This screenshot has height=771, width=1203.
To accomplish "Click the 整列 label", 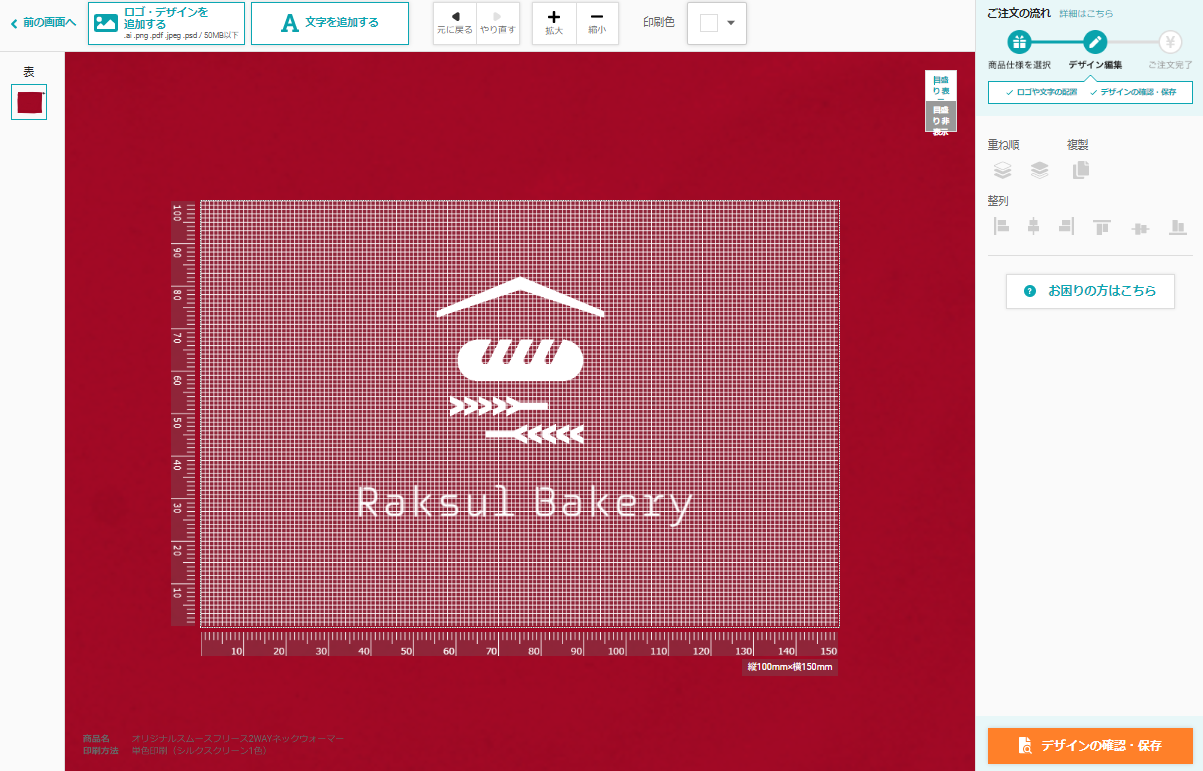I will [998, 201].
